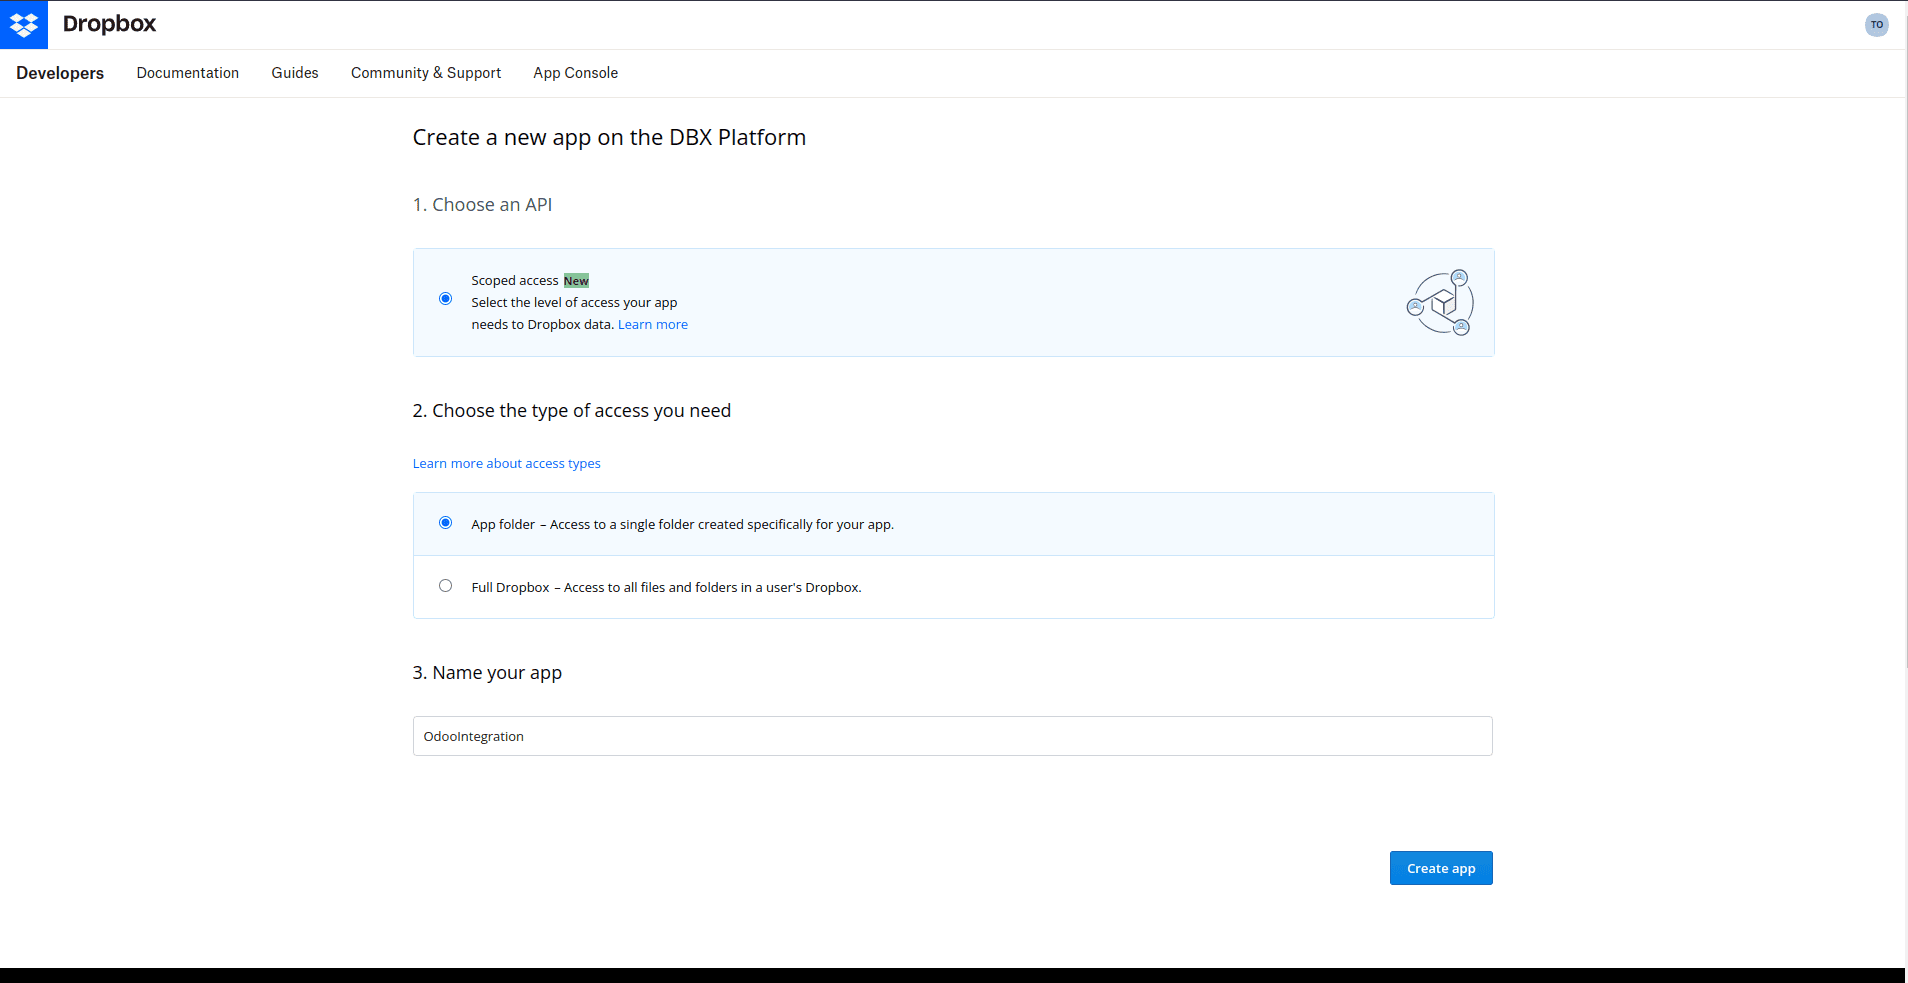
Task: Go to the Developers homepage
Action: point(59,72)
